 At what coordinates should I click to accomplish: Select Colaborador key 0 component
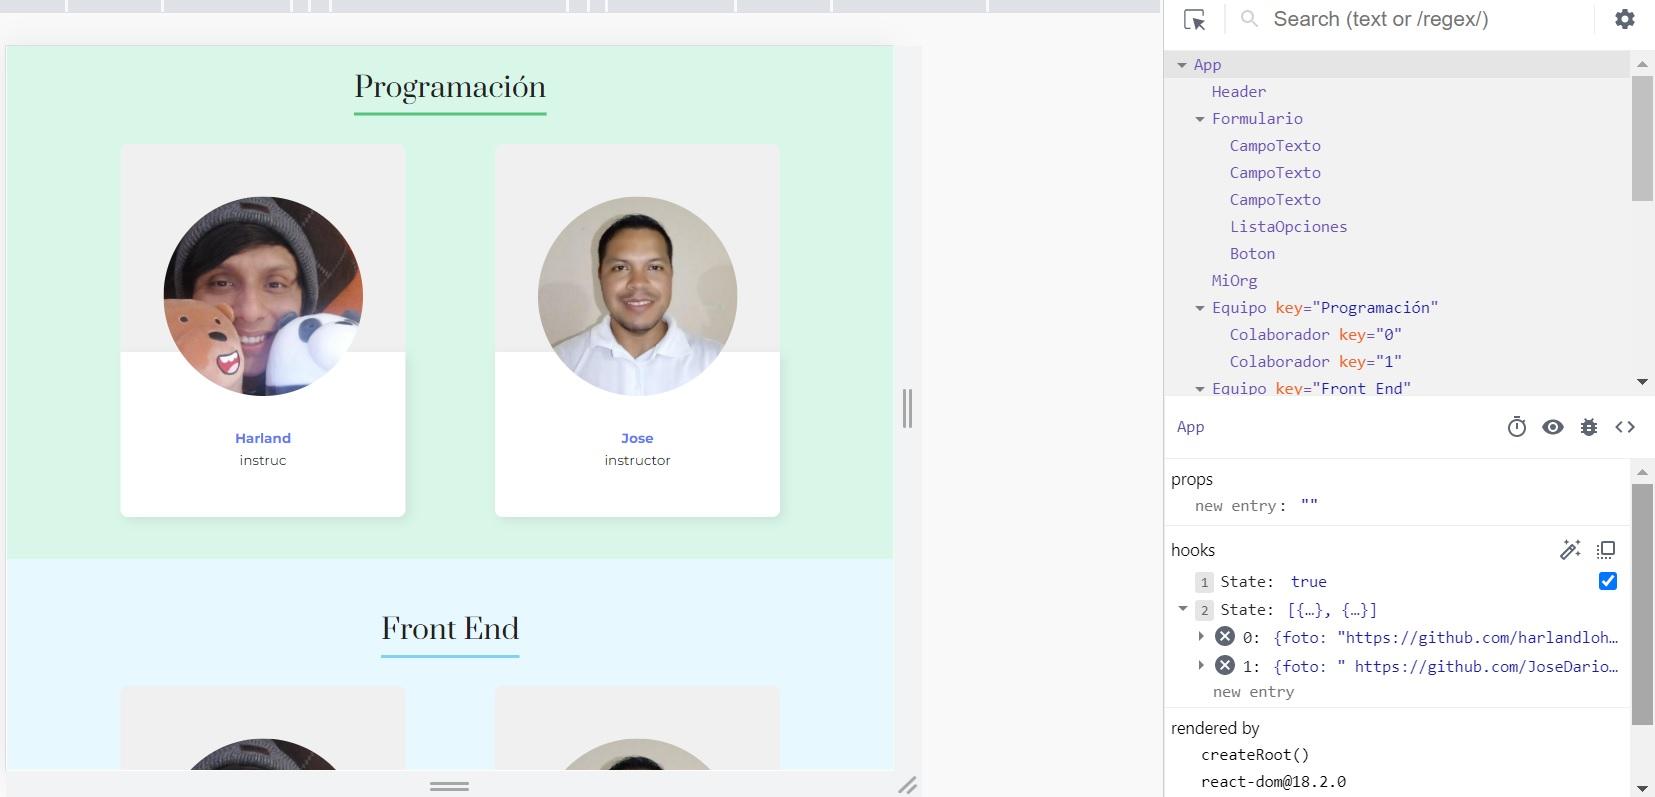(x=1315, y=335)
